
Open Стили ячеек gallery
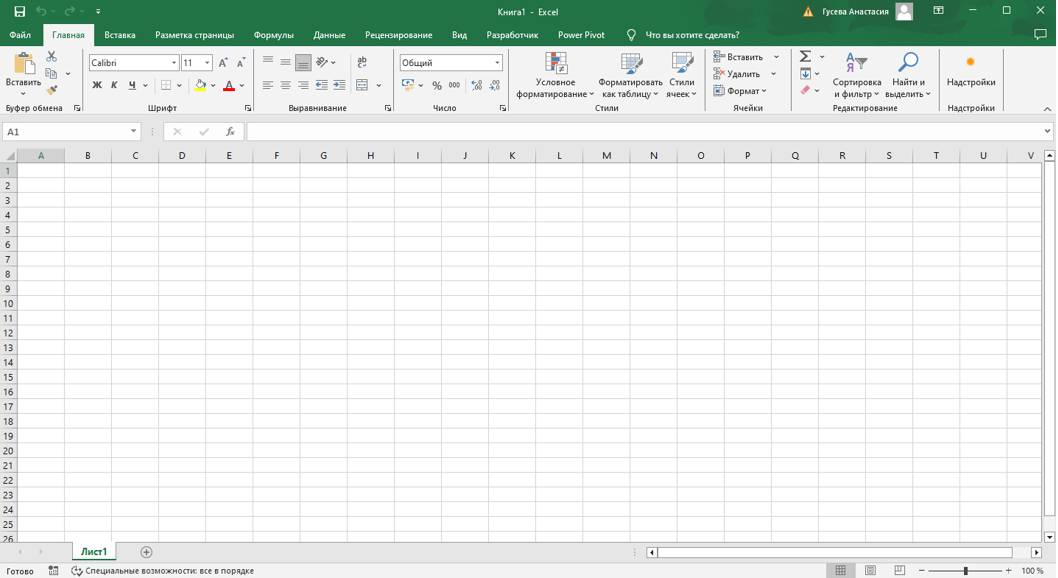click(681, 75)
